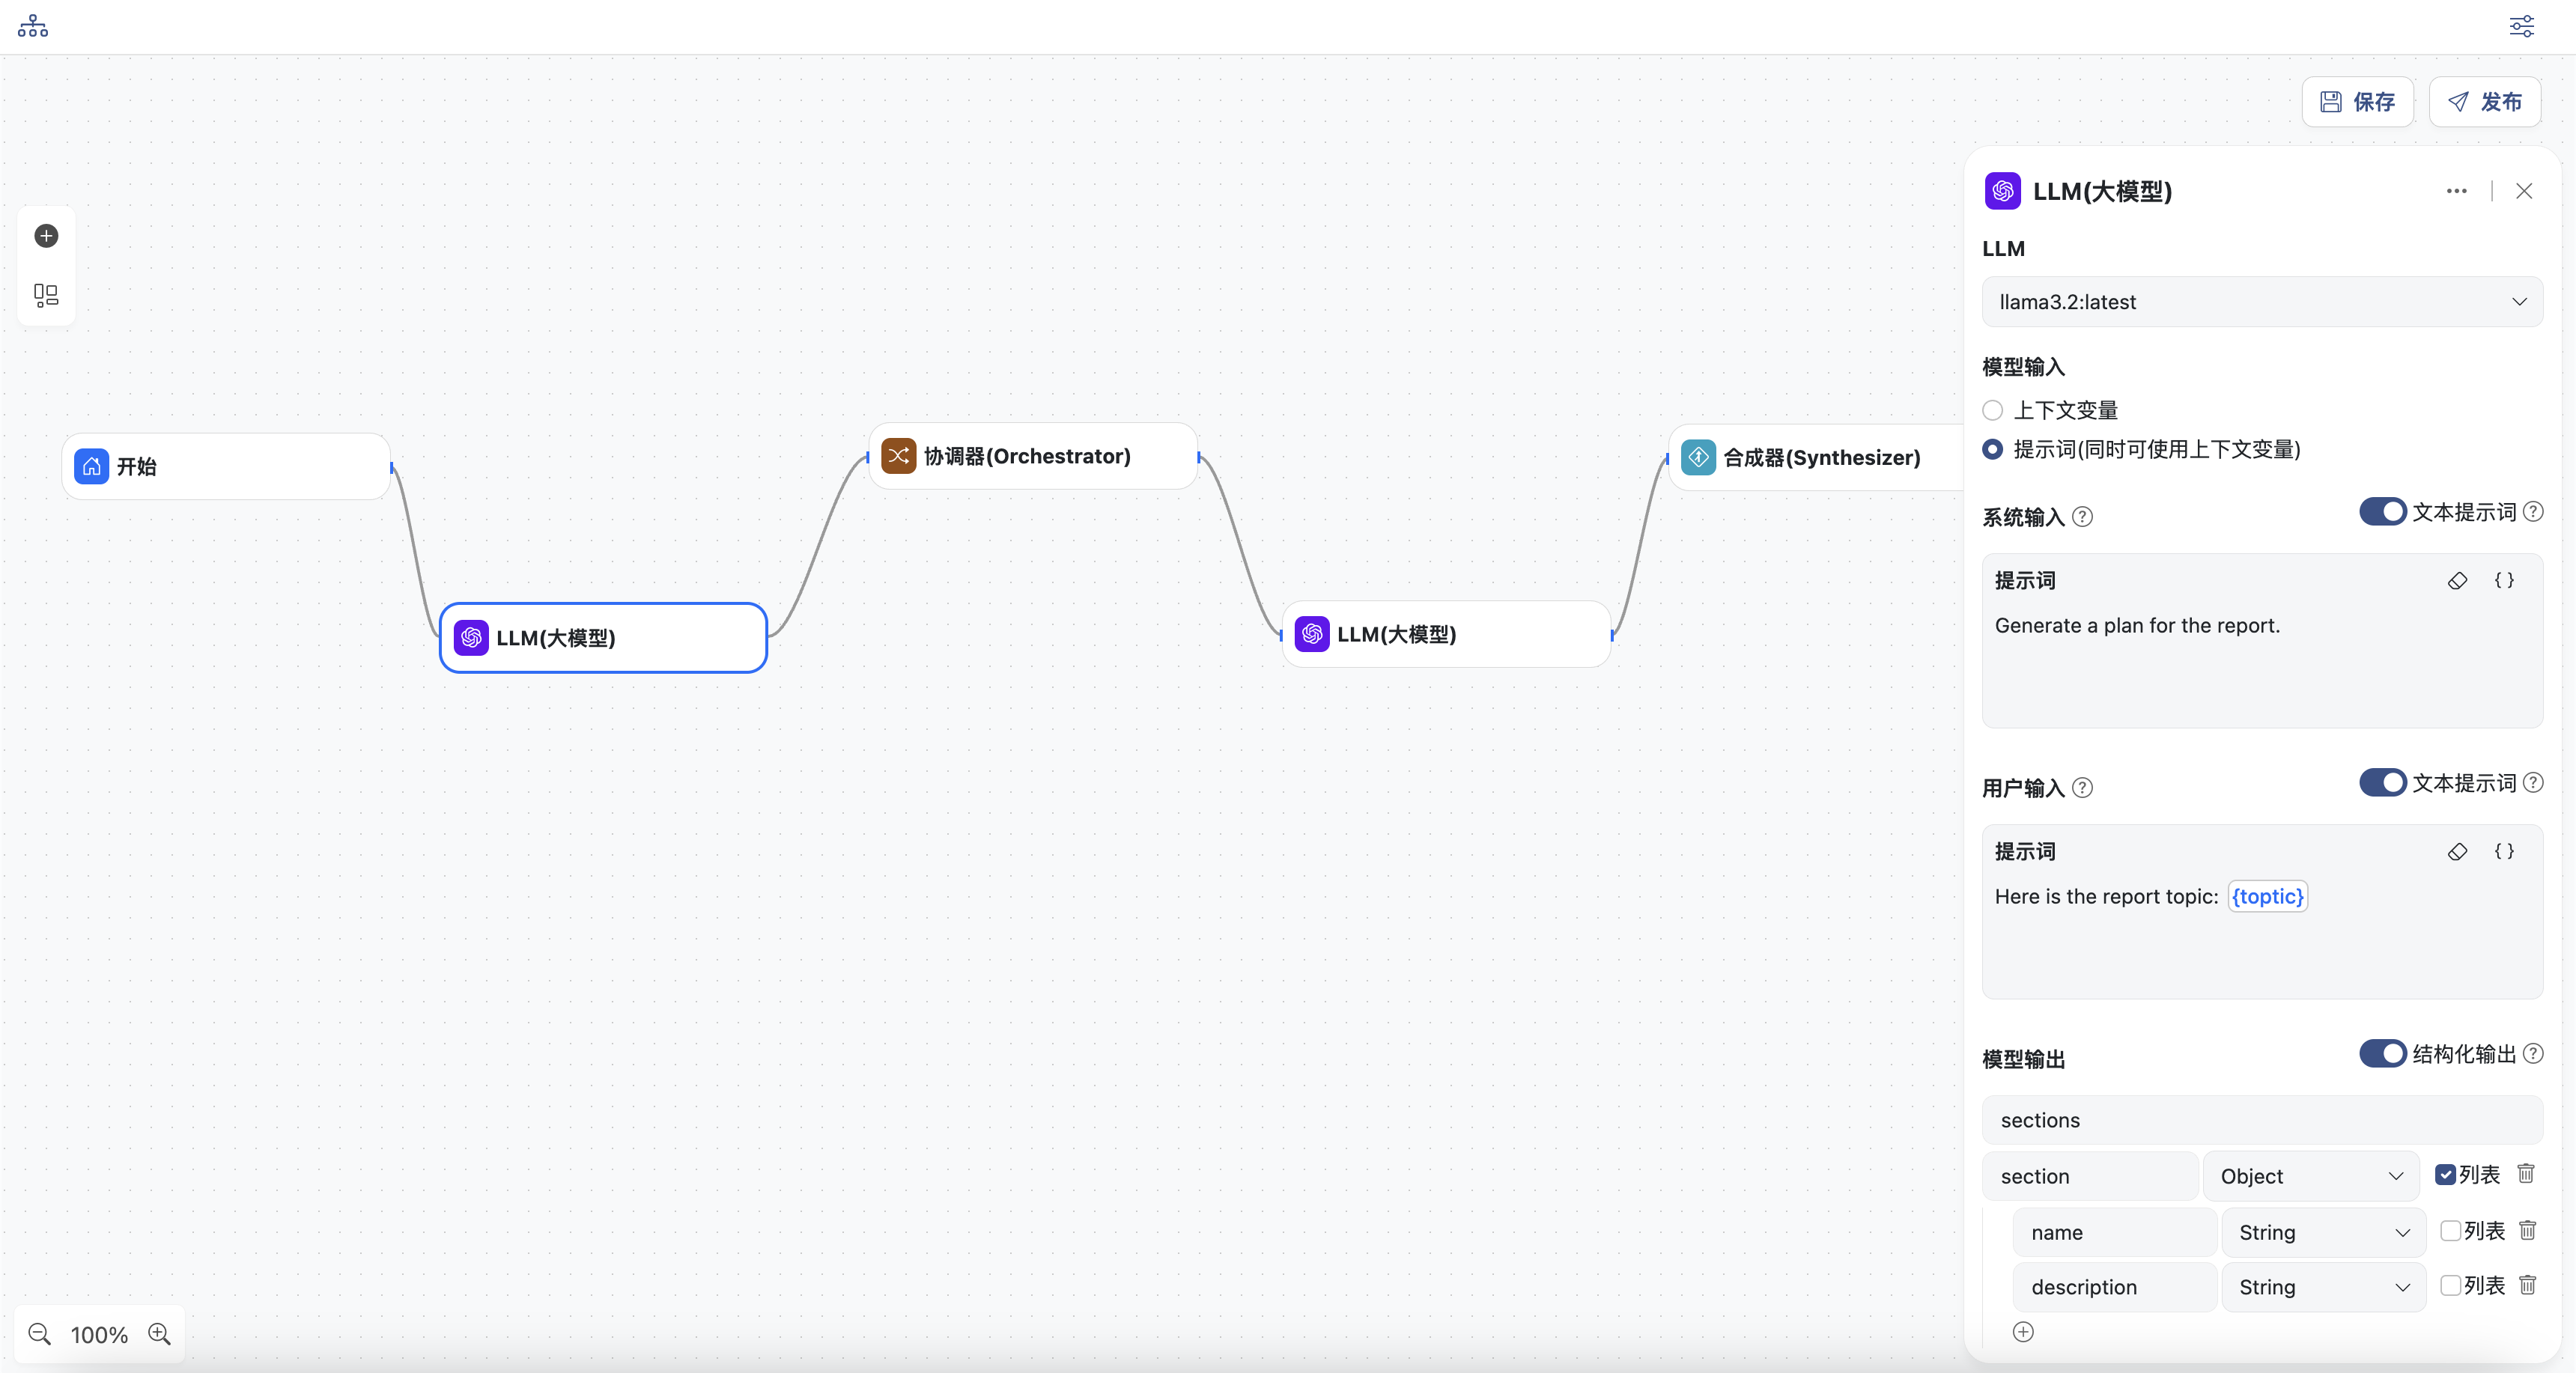Open the String type dropdown for description
2576x1373 pixels.
[2323, 1287]
